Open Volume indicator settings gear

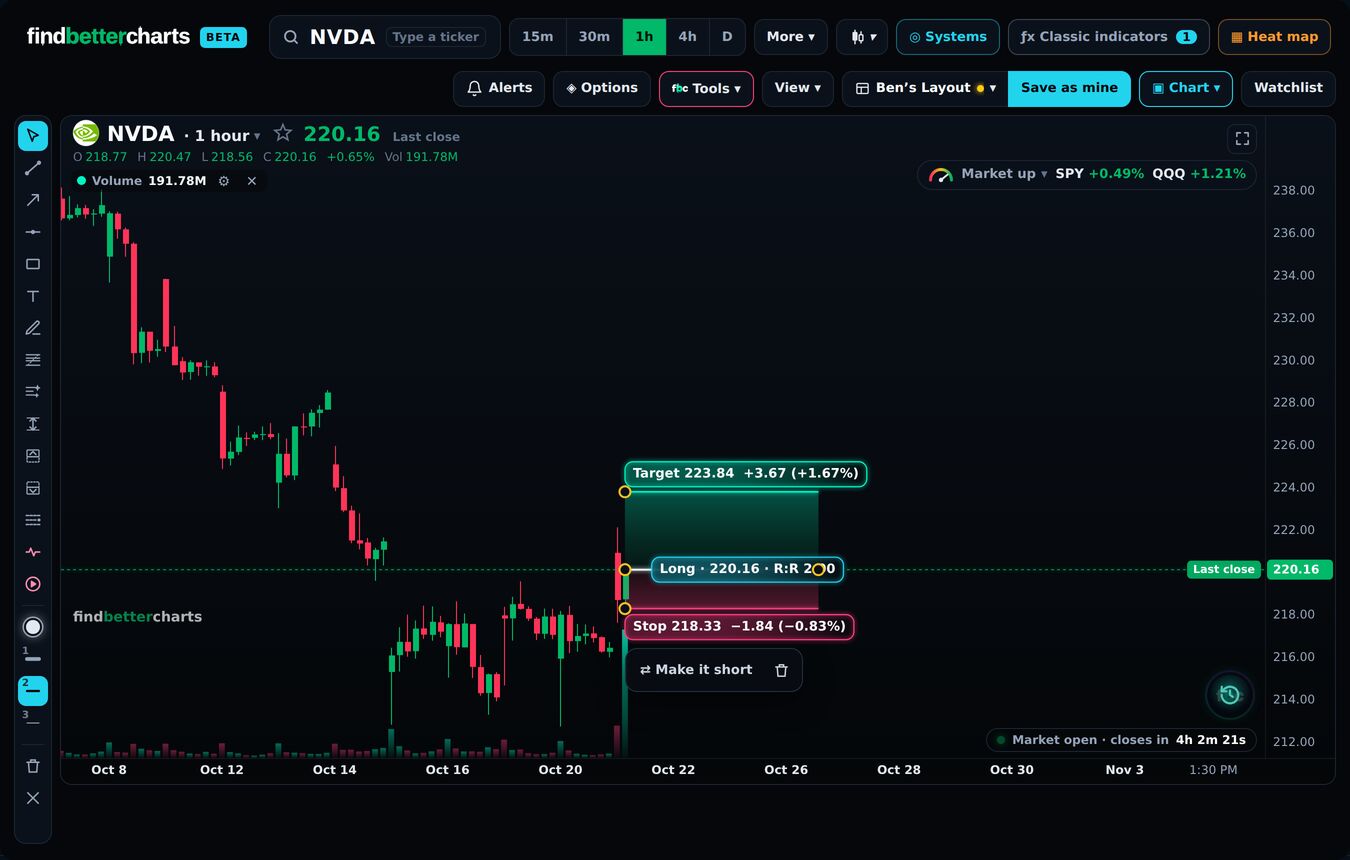click(x=224, y=181)
